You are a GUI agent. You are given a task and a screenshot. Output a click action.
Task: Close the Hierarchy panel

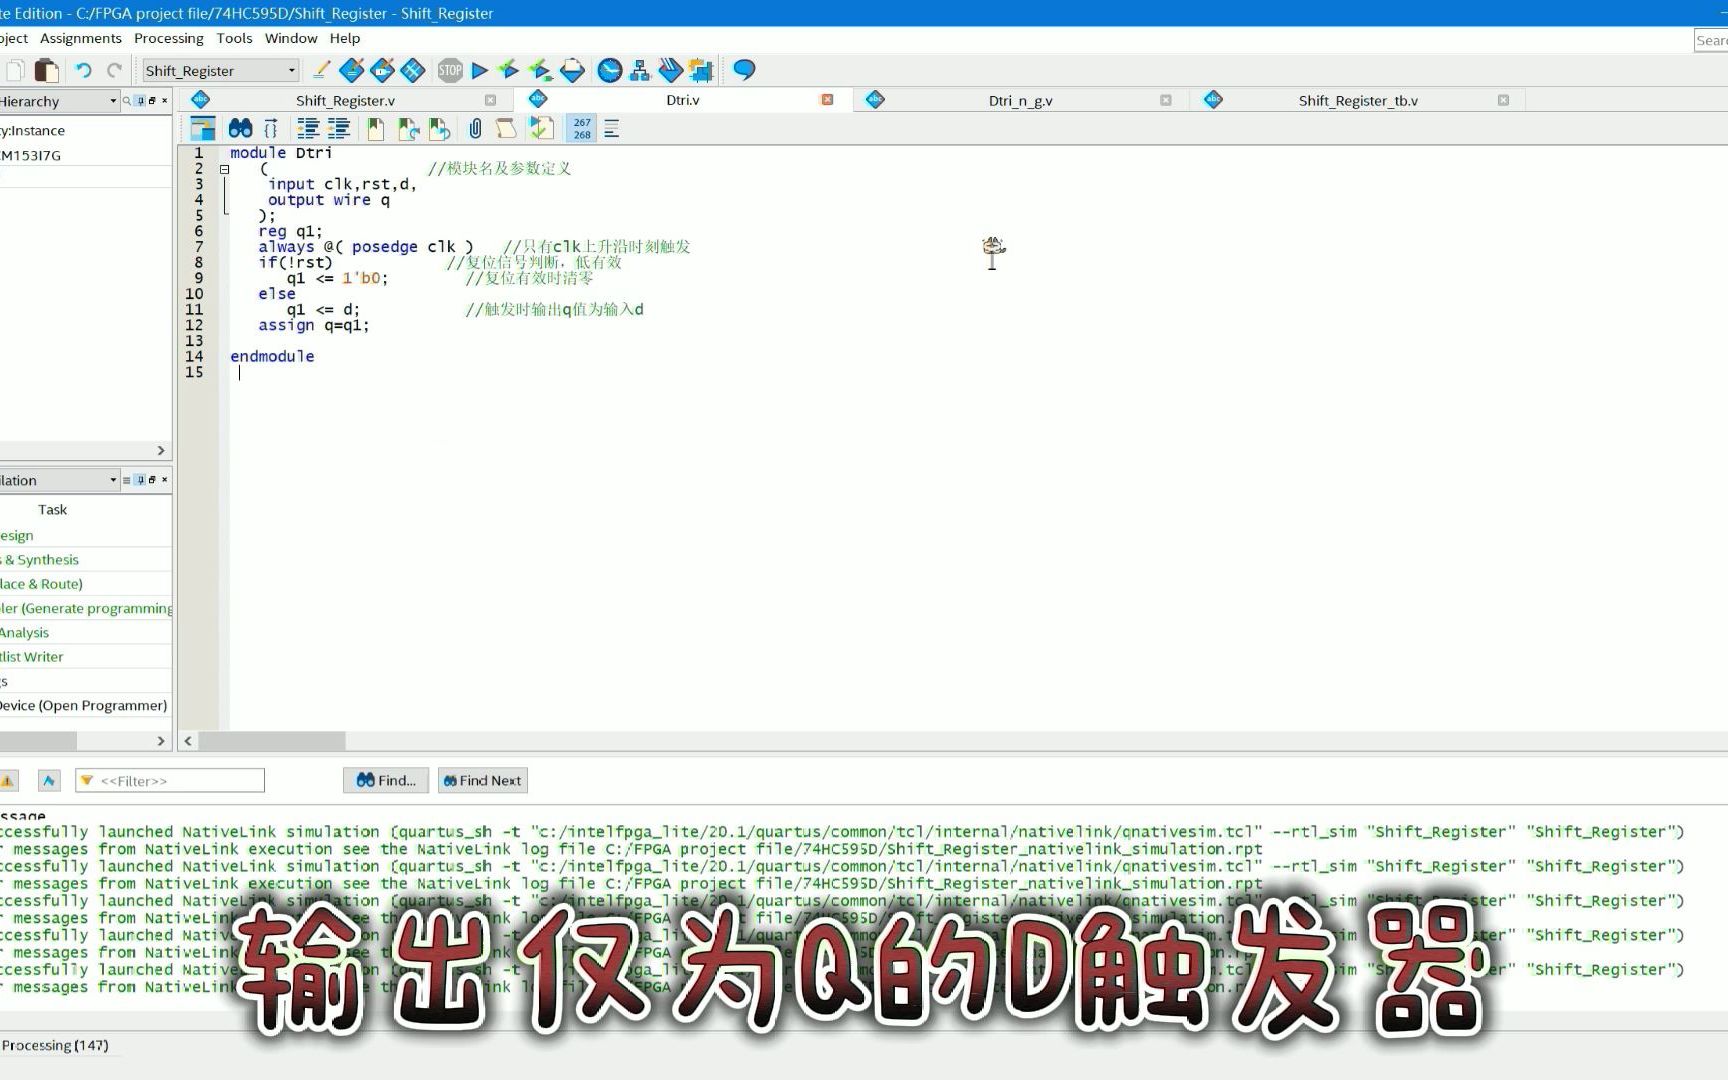pyautogui.click(x=165, y=101)
